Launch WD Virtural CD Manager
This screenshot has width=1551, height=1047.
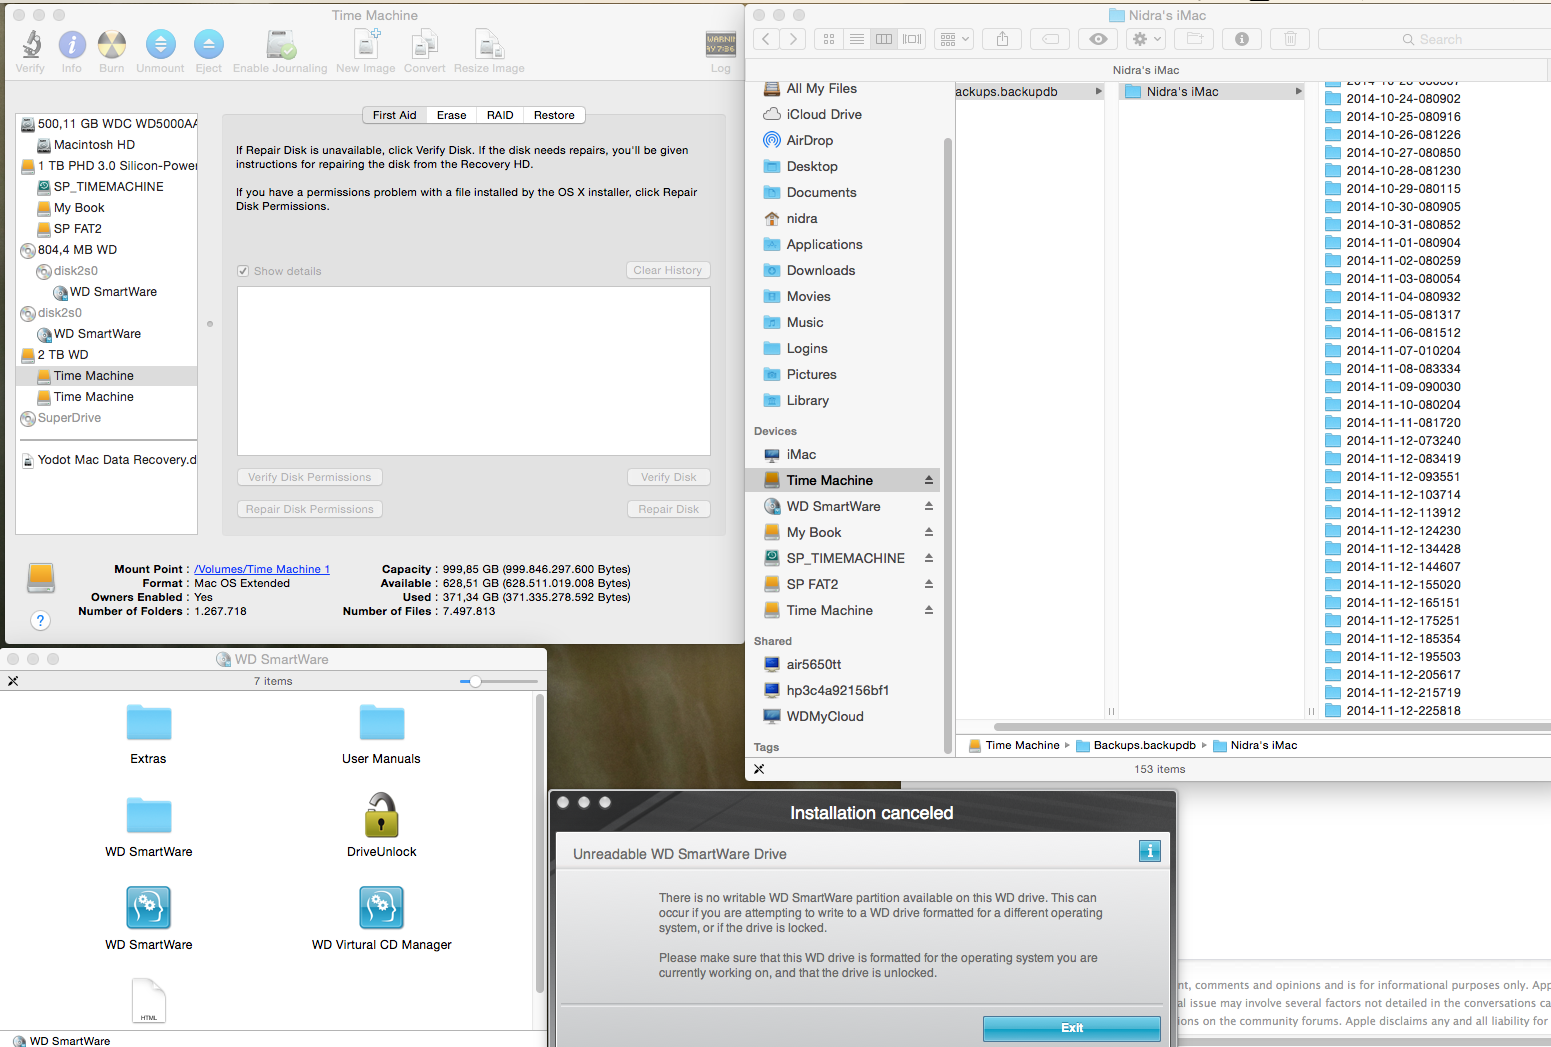pyautogui.click(x=381, y=908)
